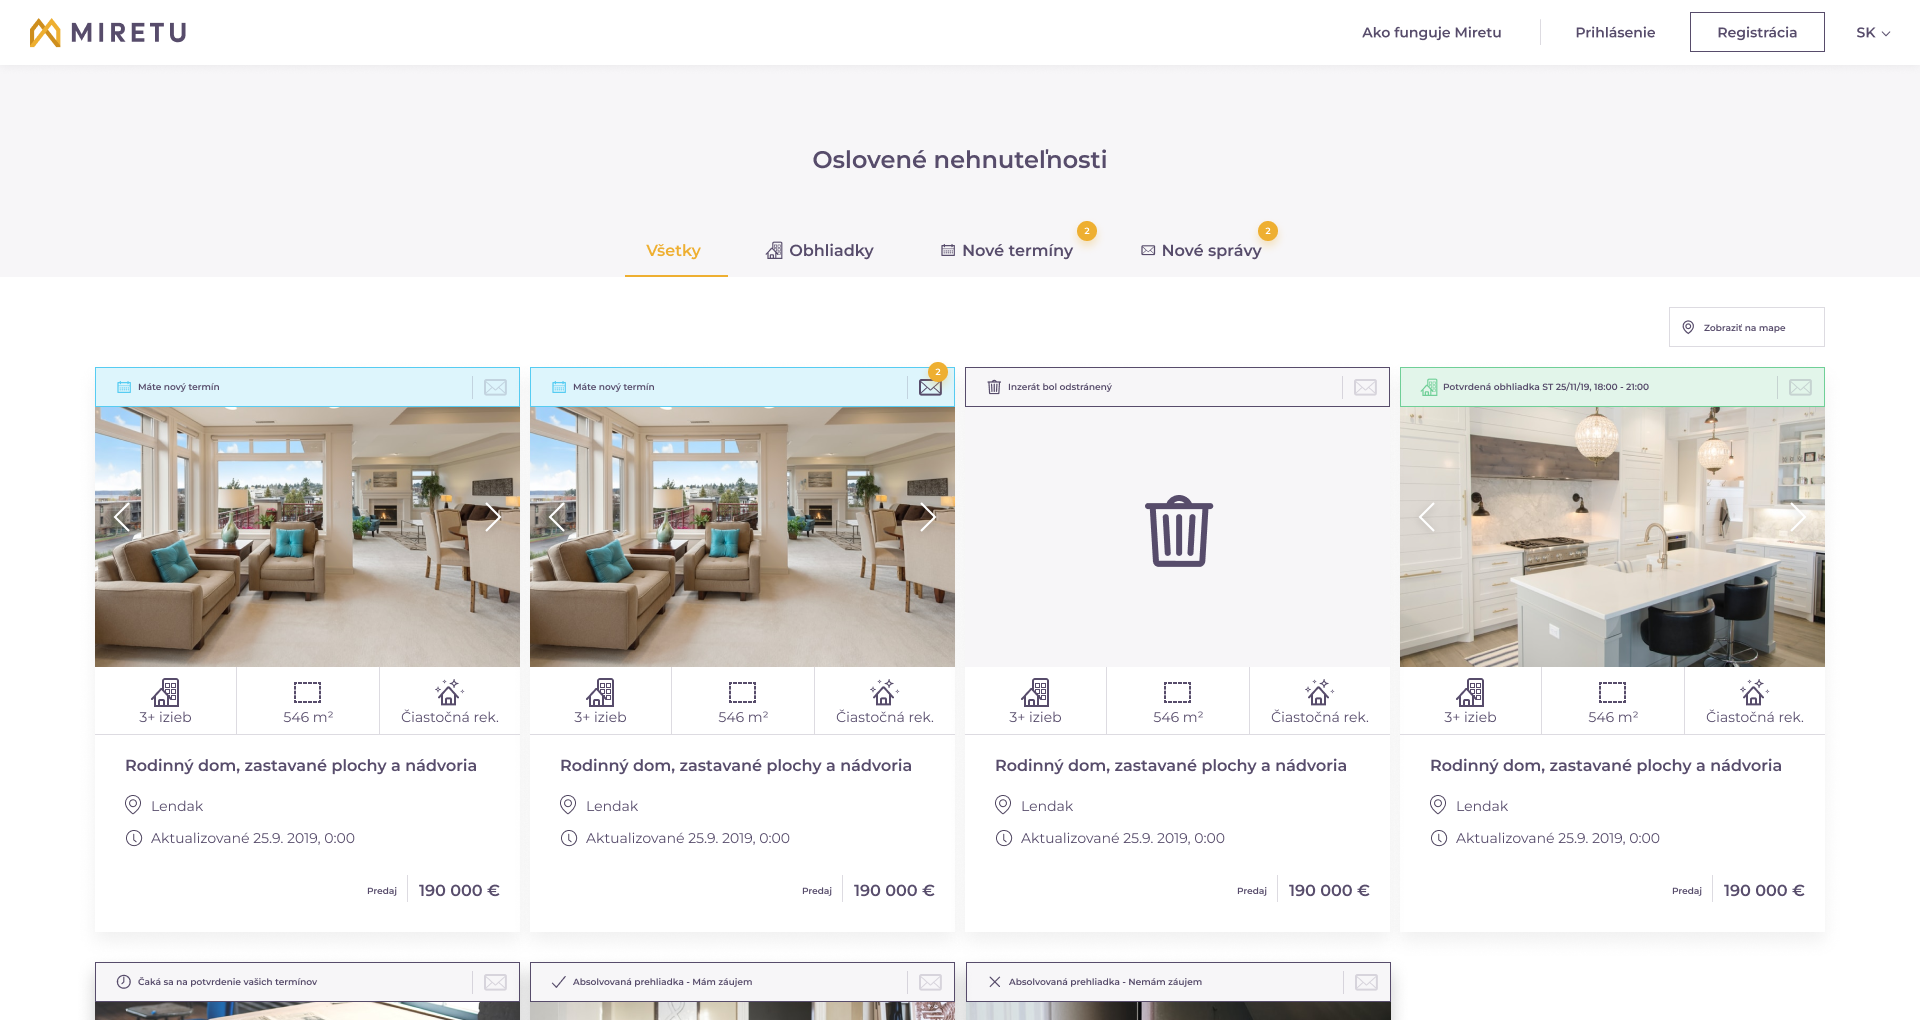Screen dimensions: 1920x1020
Task: Show previous photo on first card
Action: (x=122, y=517)
